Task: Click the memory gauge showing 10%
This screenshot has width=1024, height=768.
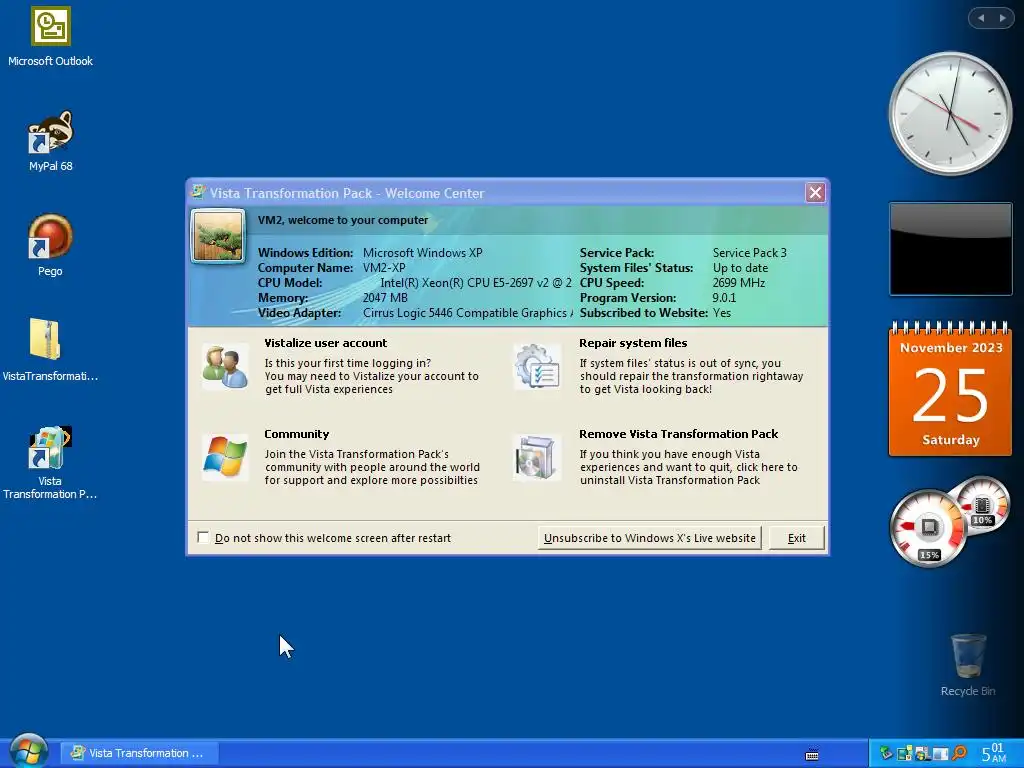Action: pos(982,505)
